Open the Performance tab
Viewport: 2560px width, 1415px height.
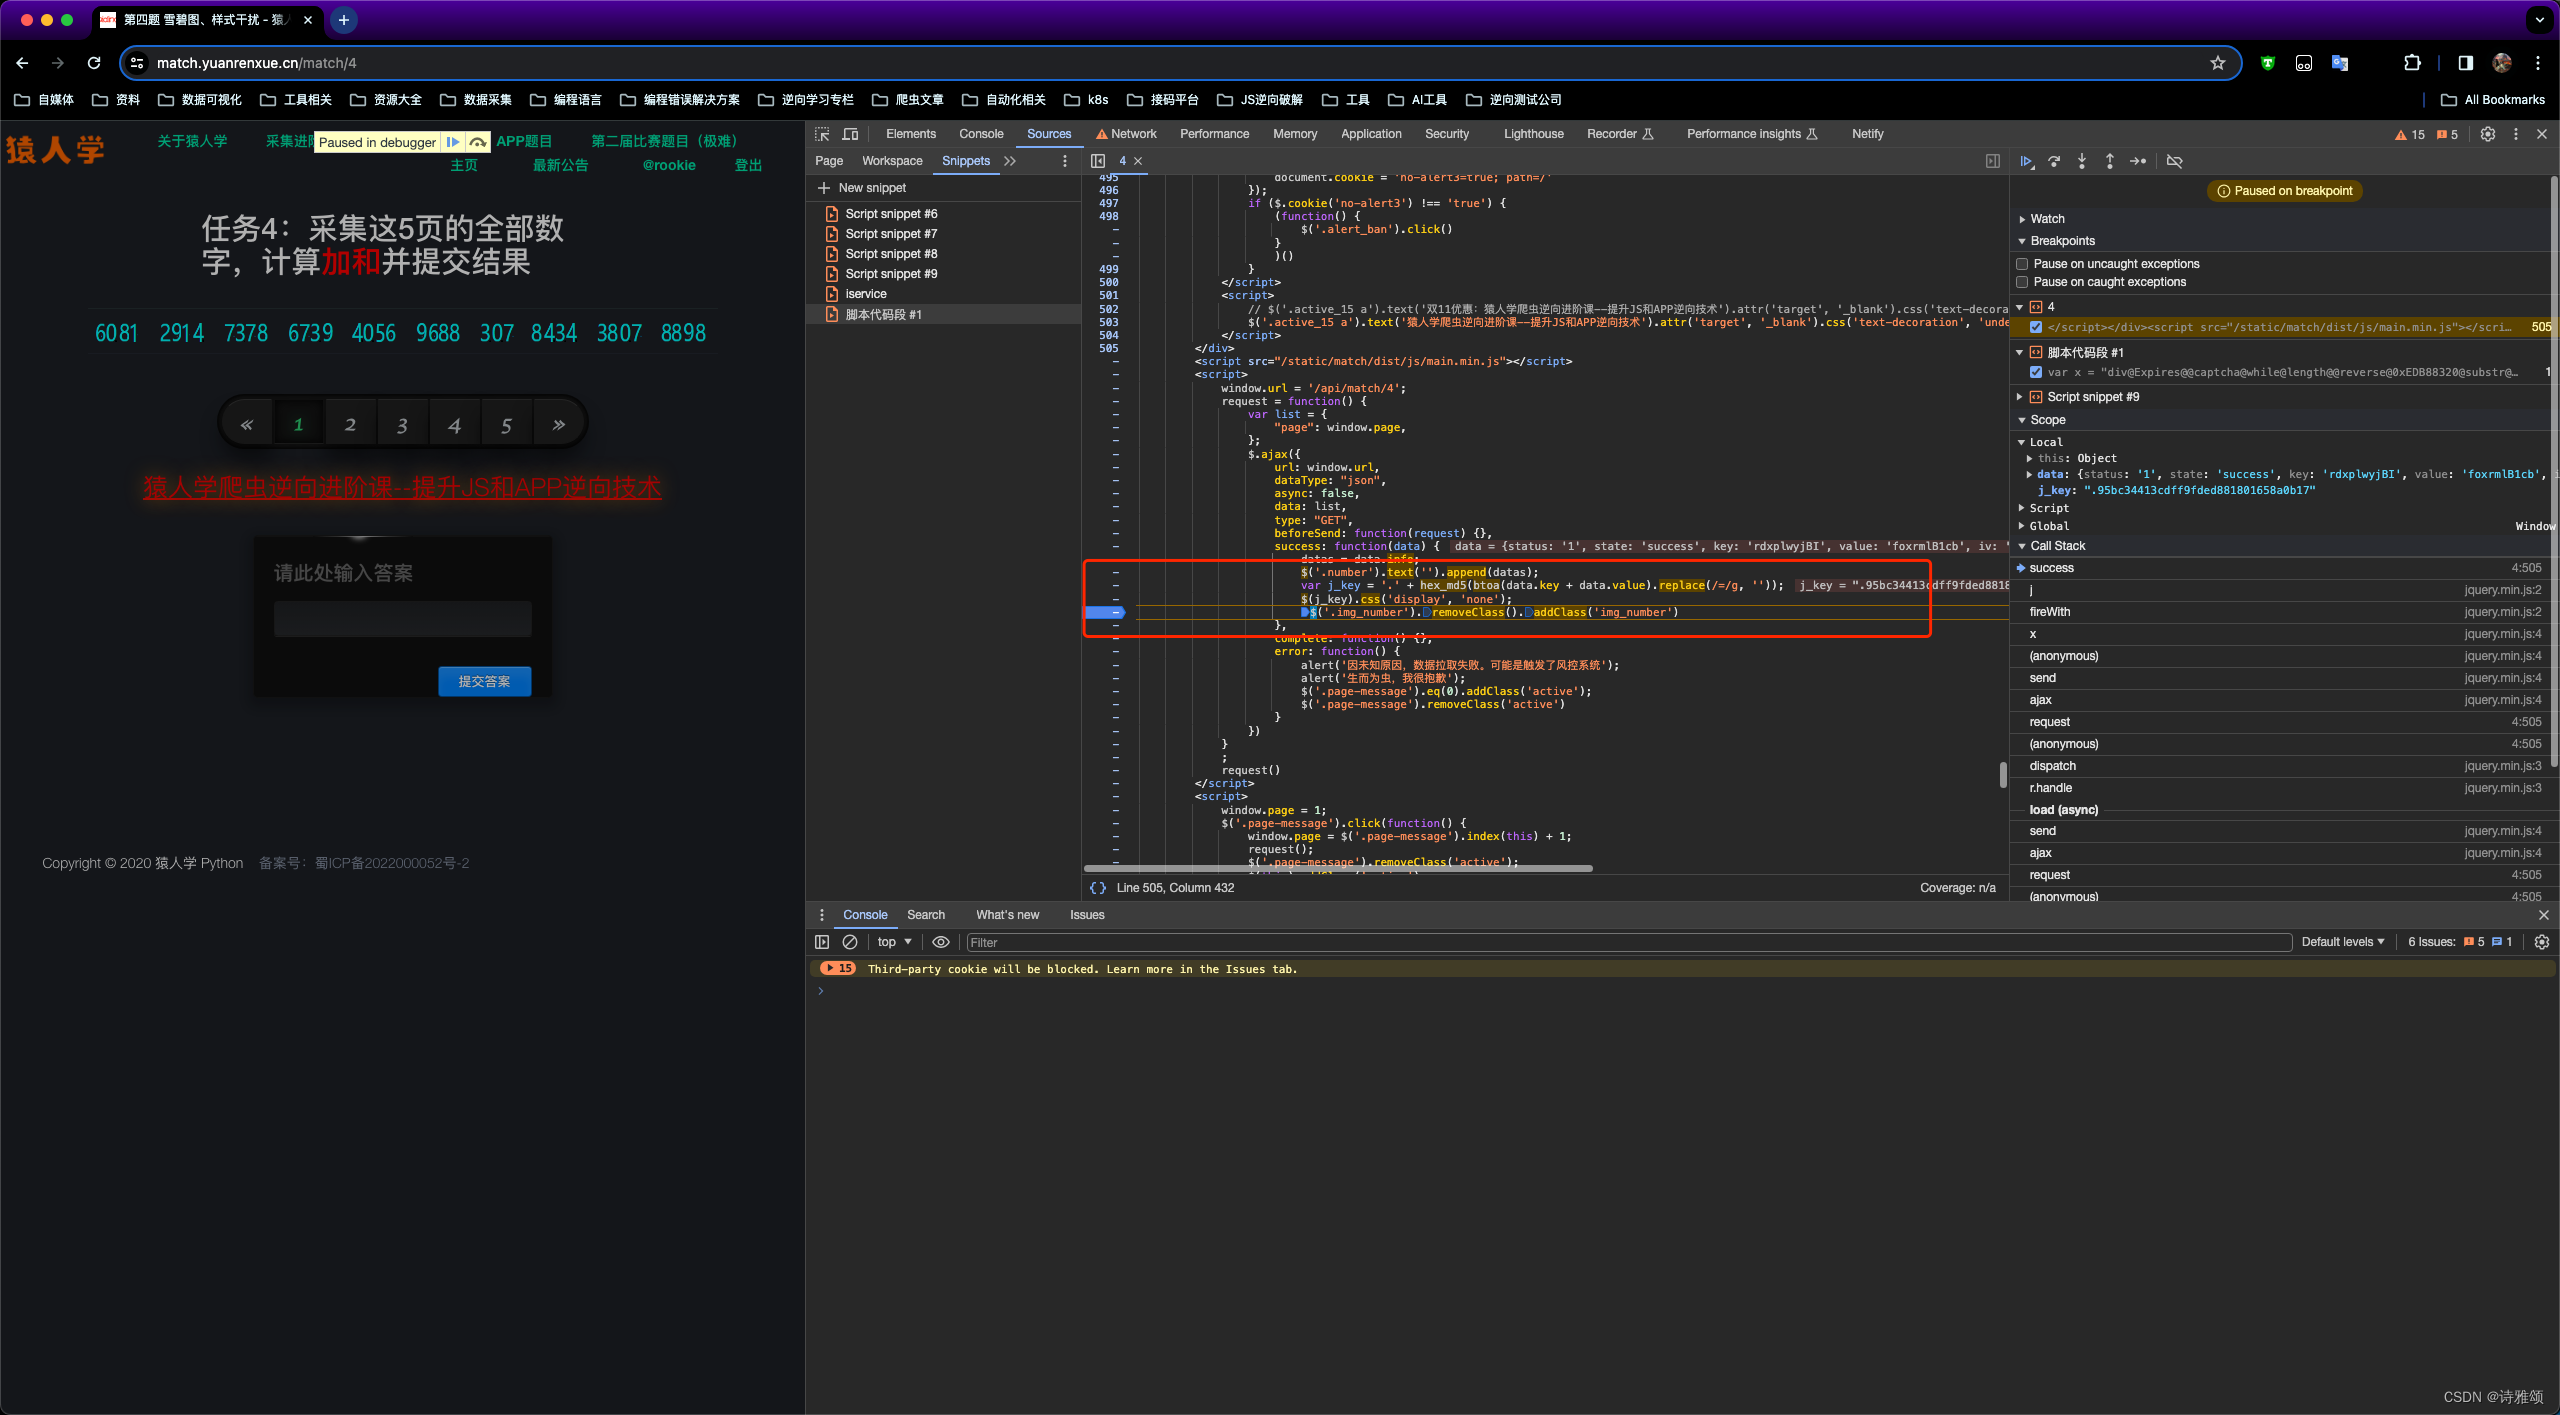point(1214,134)
